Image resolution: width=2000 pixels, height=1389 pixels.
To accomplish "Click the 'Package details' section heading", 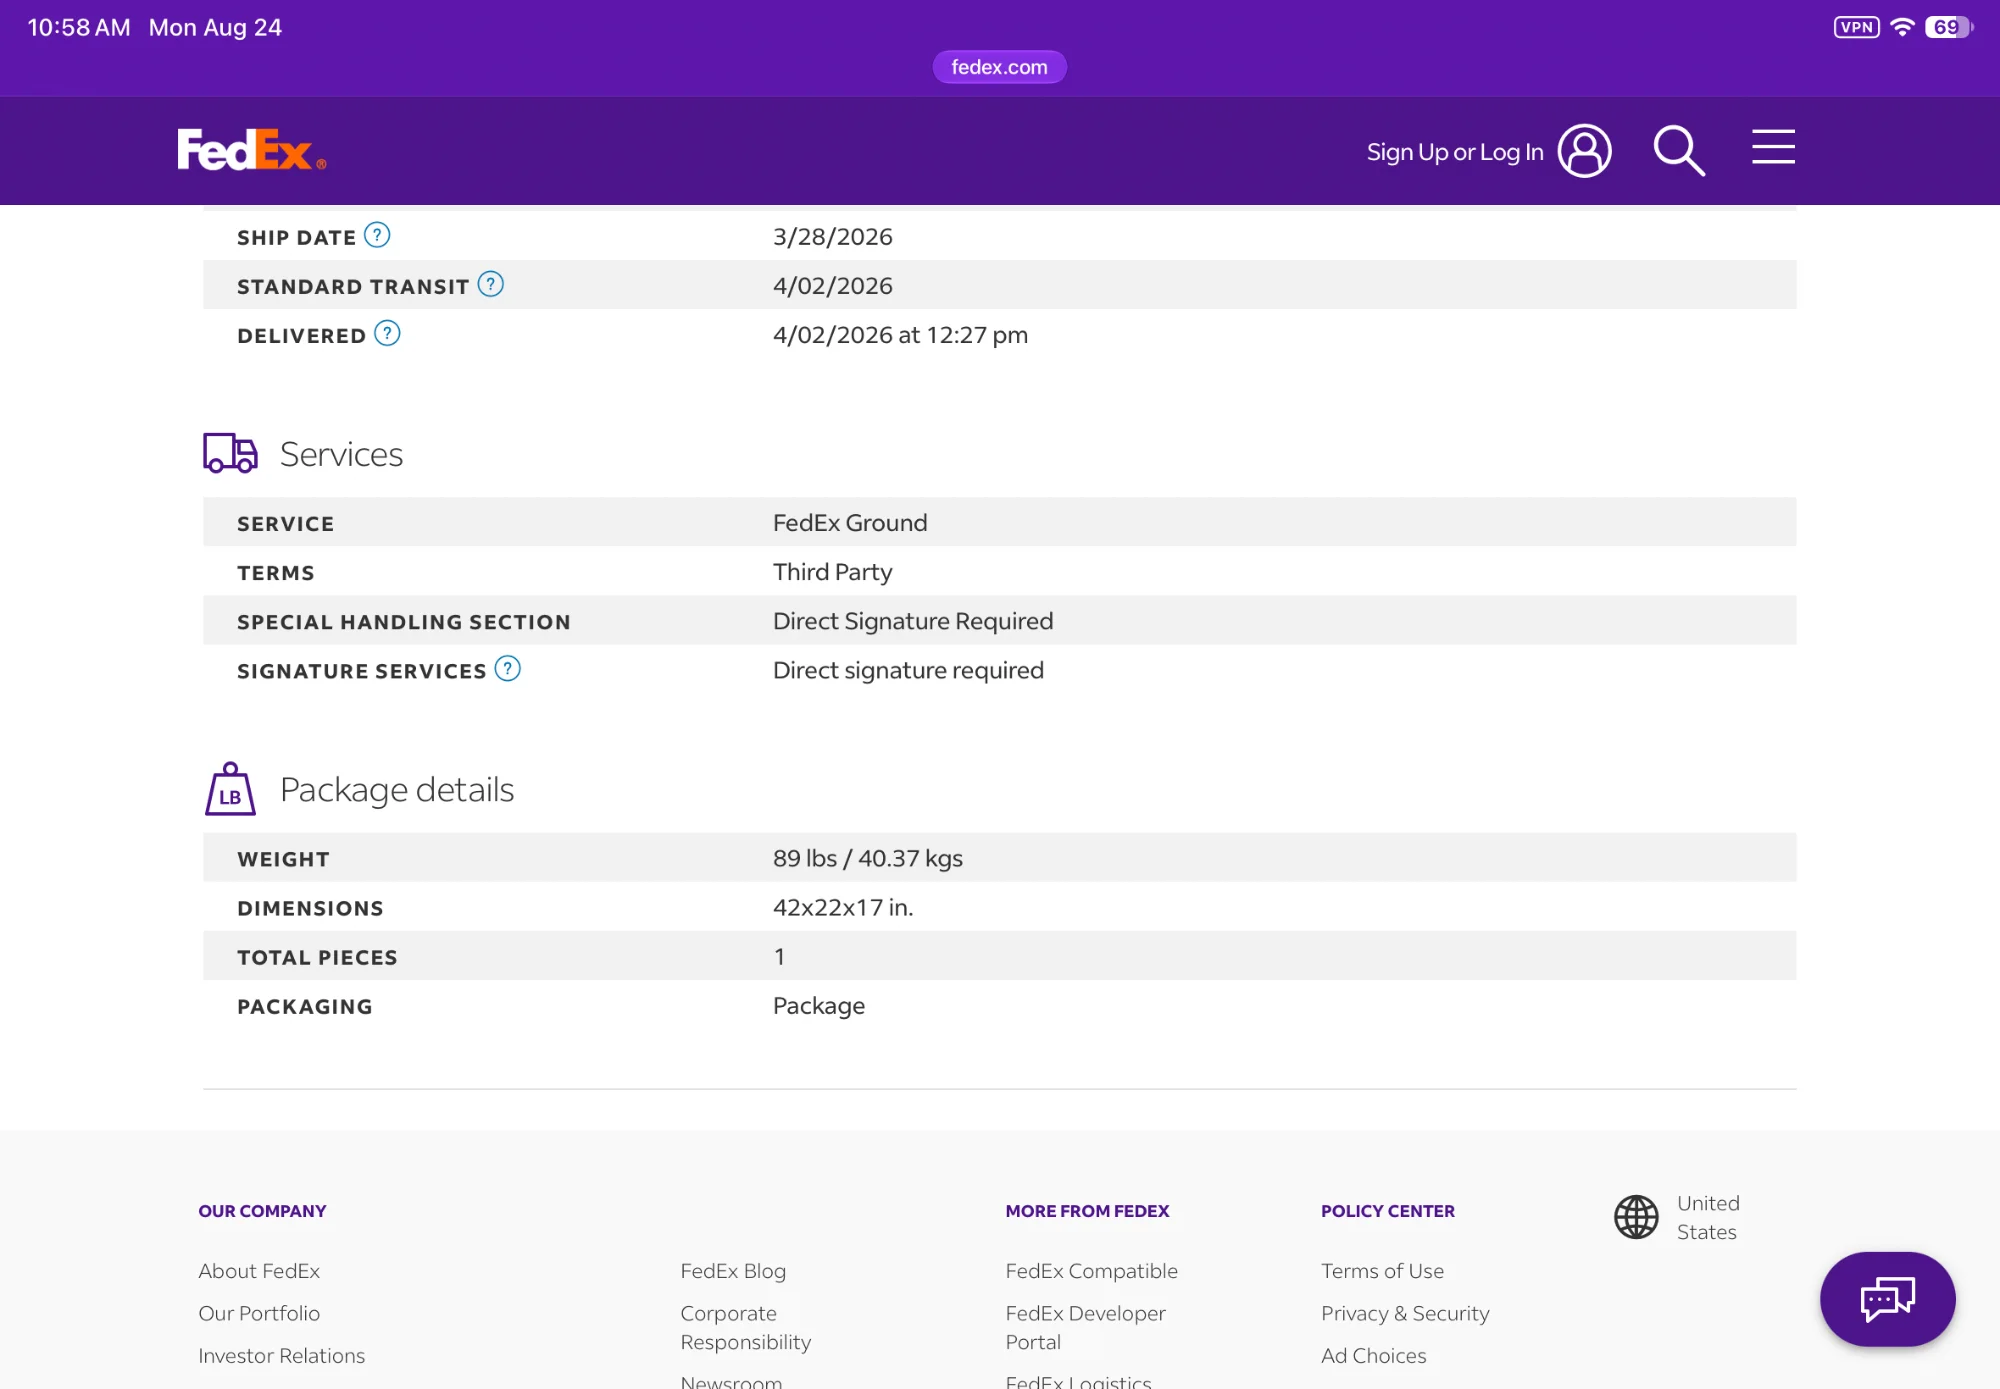I will pyautogui.click(x=397, y=790).
